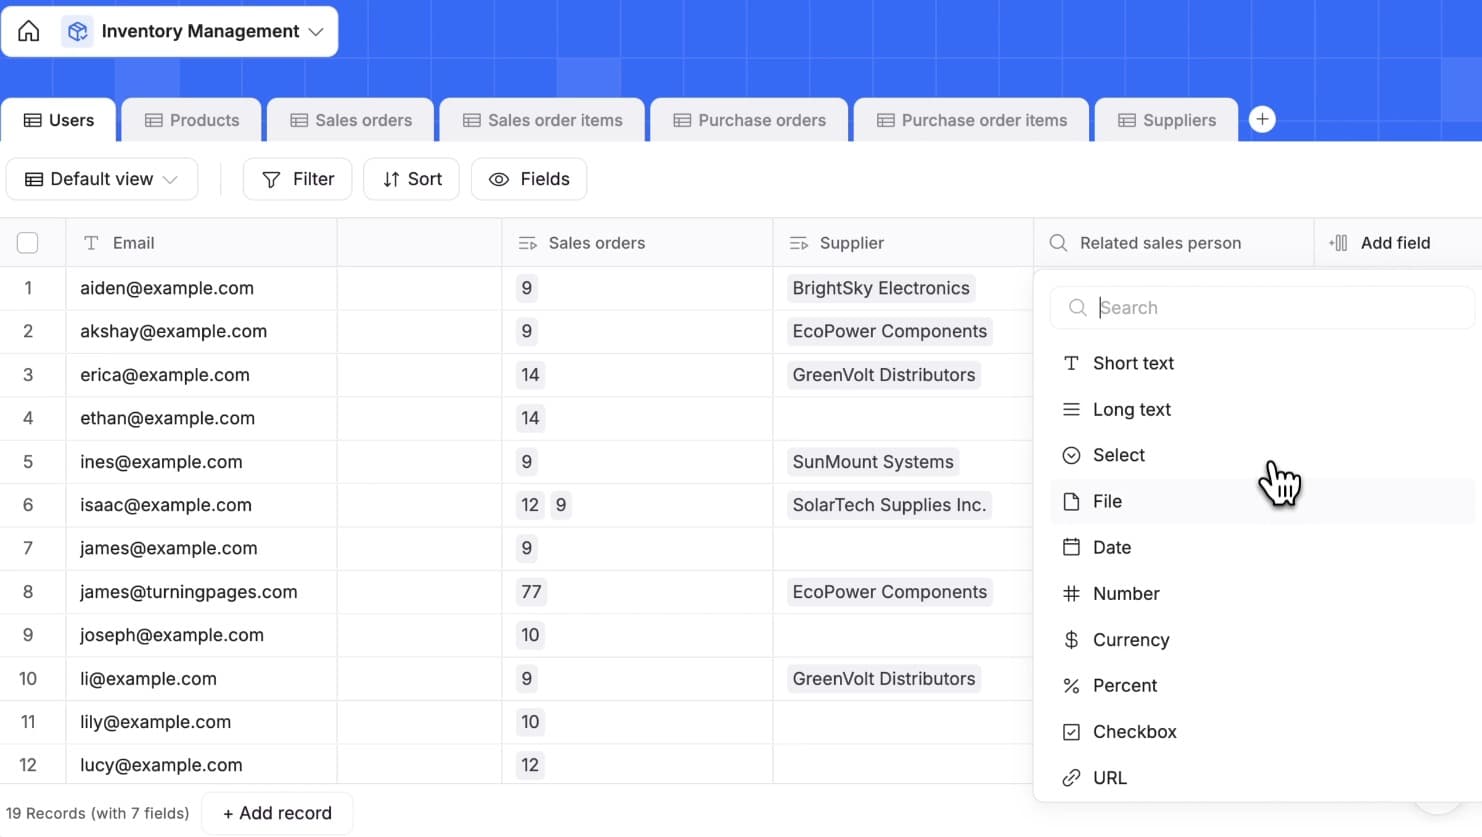Click the Add field column icon
Viewport: 1482px width, 837px height.
[x=1338, y=243]
